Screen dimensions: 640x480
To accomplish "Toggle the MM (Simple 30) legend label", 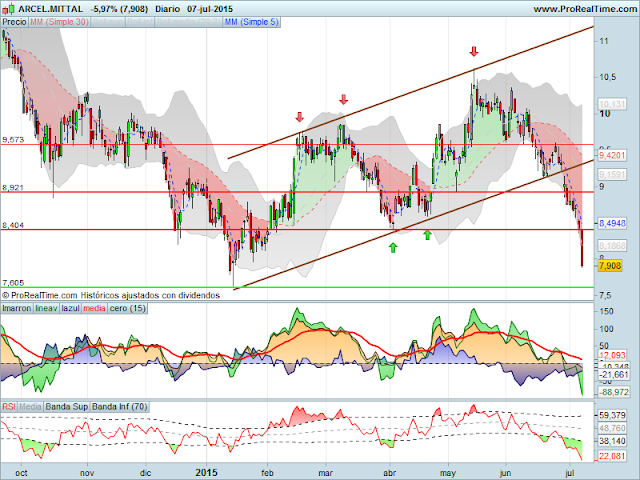I will click(59, 22).
